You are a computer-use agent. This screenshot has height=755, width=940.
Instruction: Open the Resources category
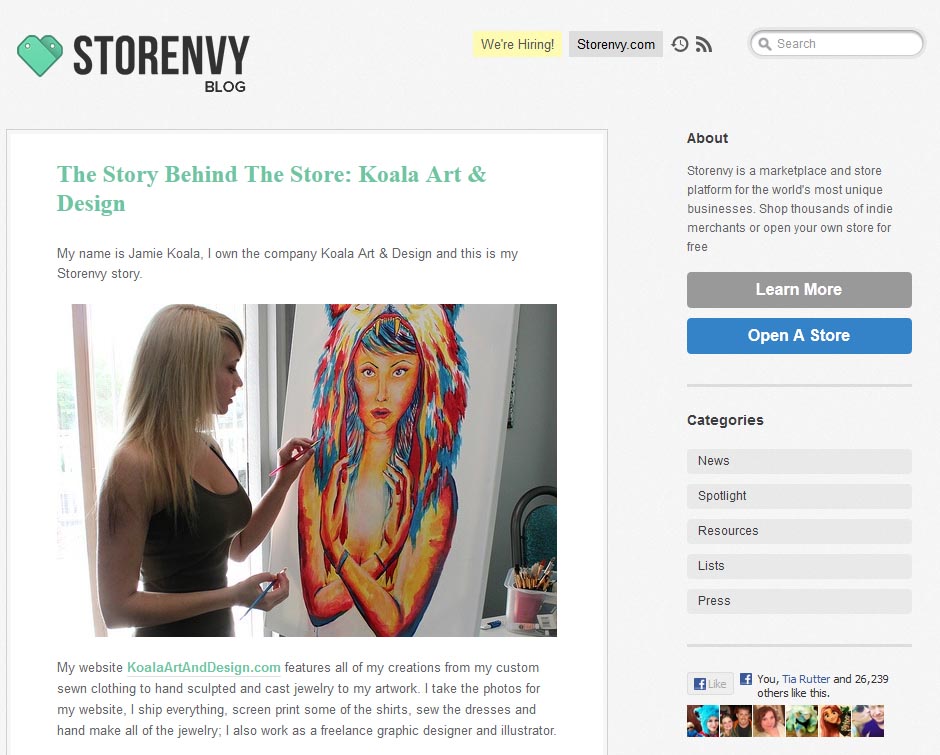pos(799,531)
